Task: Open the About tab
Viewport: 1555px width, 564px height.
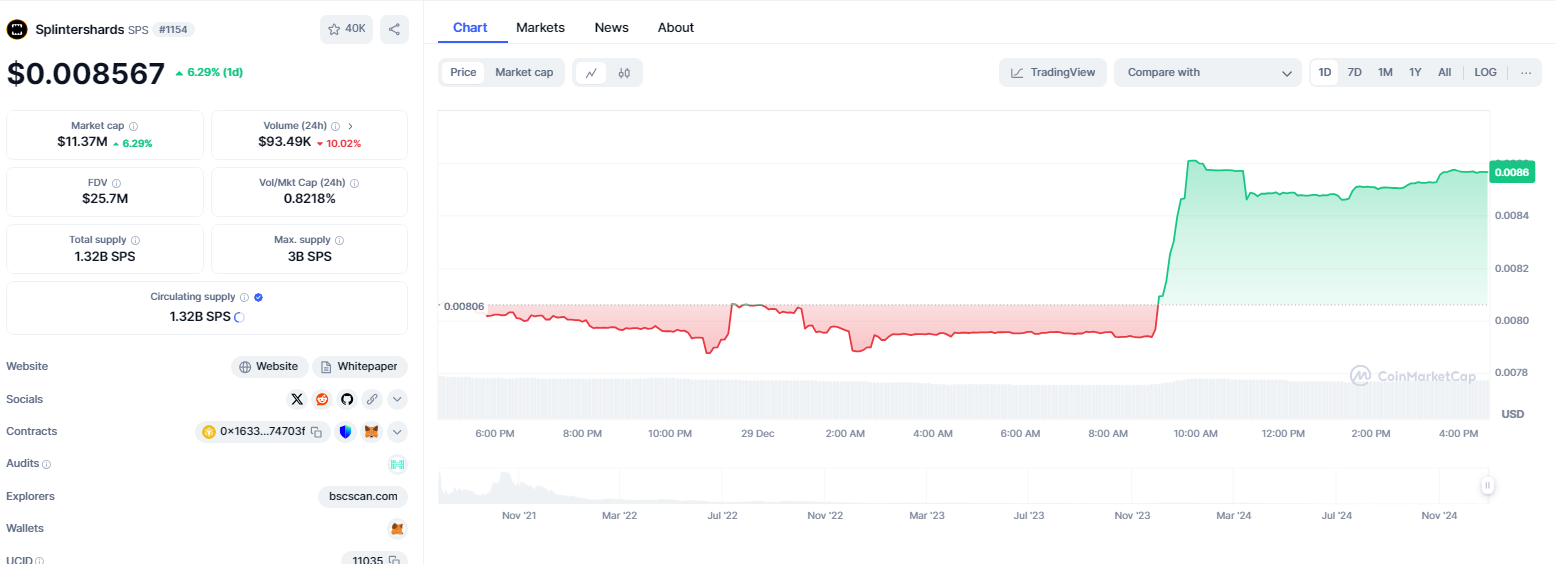Action: pos(676,27)
